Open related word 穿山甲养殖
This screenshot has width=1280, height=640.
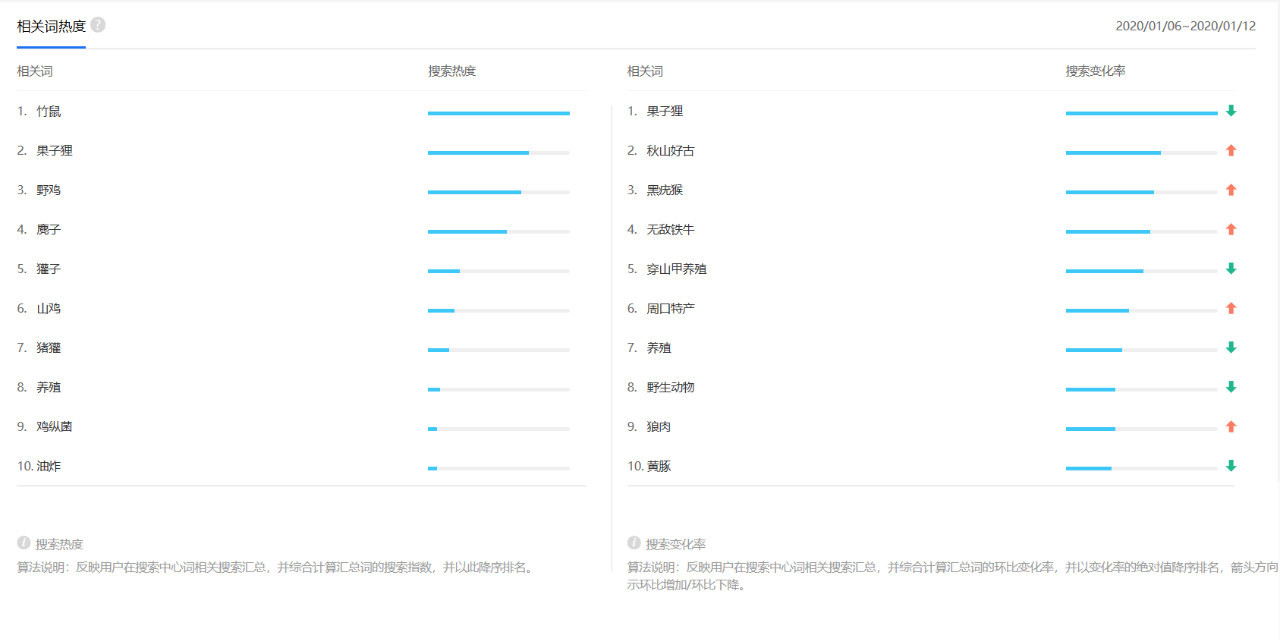click(x=677, y=269)
